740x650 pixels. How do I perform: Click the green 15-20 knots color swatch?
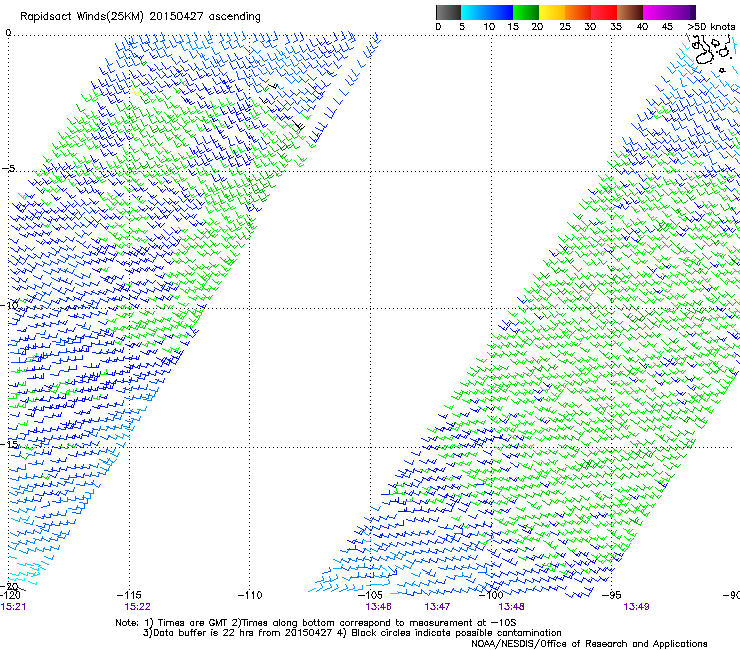click(x=526, y=12)
